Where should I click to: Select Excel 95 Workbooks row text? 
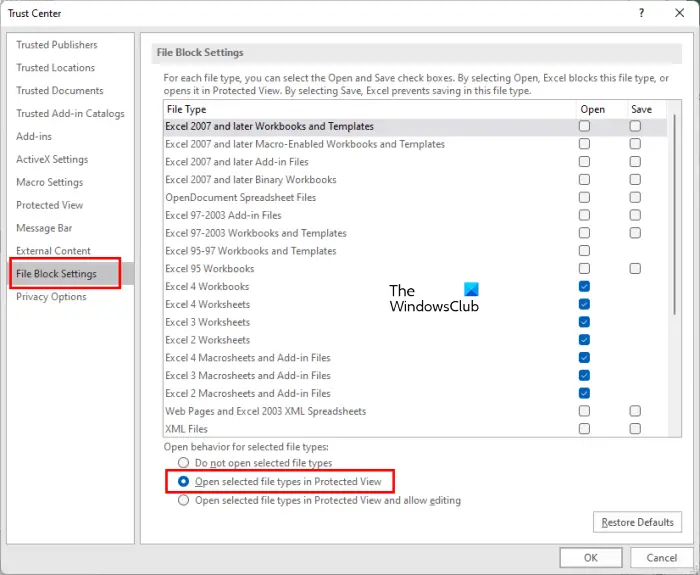coord(210,268)
